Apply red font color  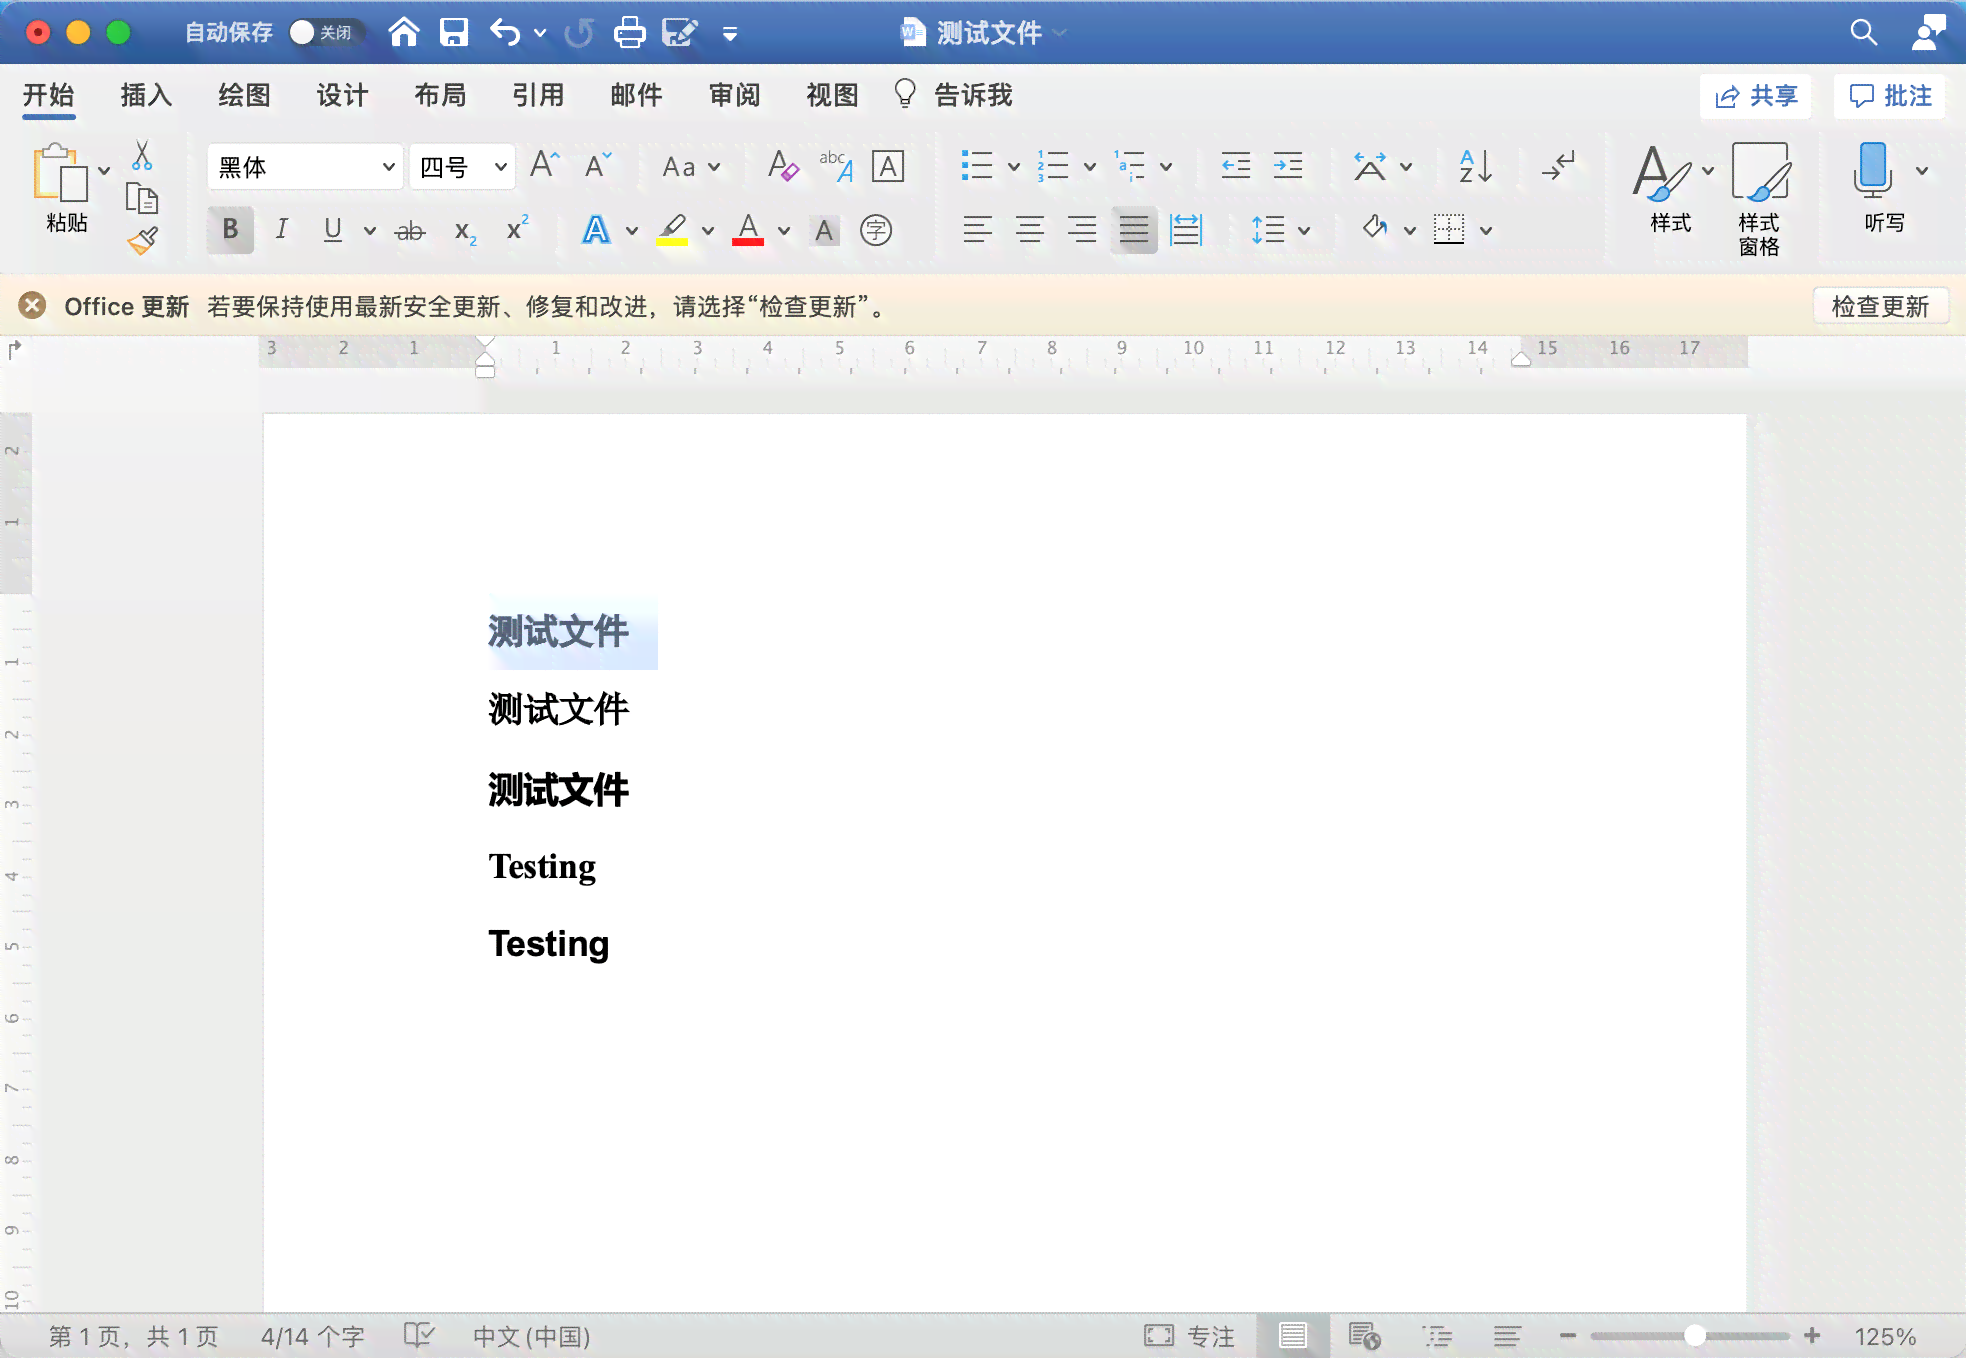748,231
